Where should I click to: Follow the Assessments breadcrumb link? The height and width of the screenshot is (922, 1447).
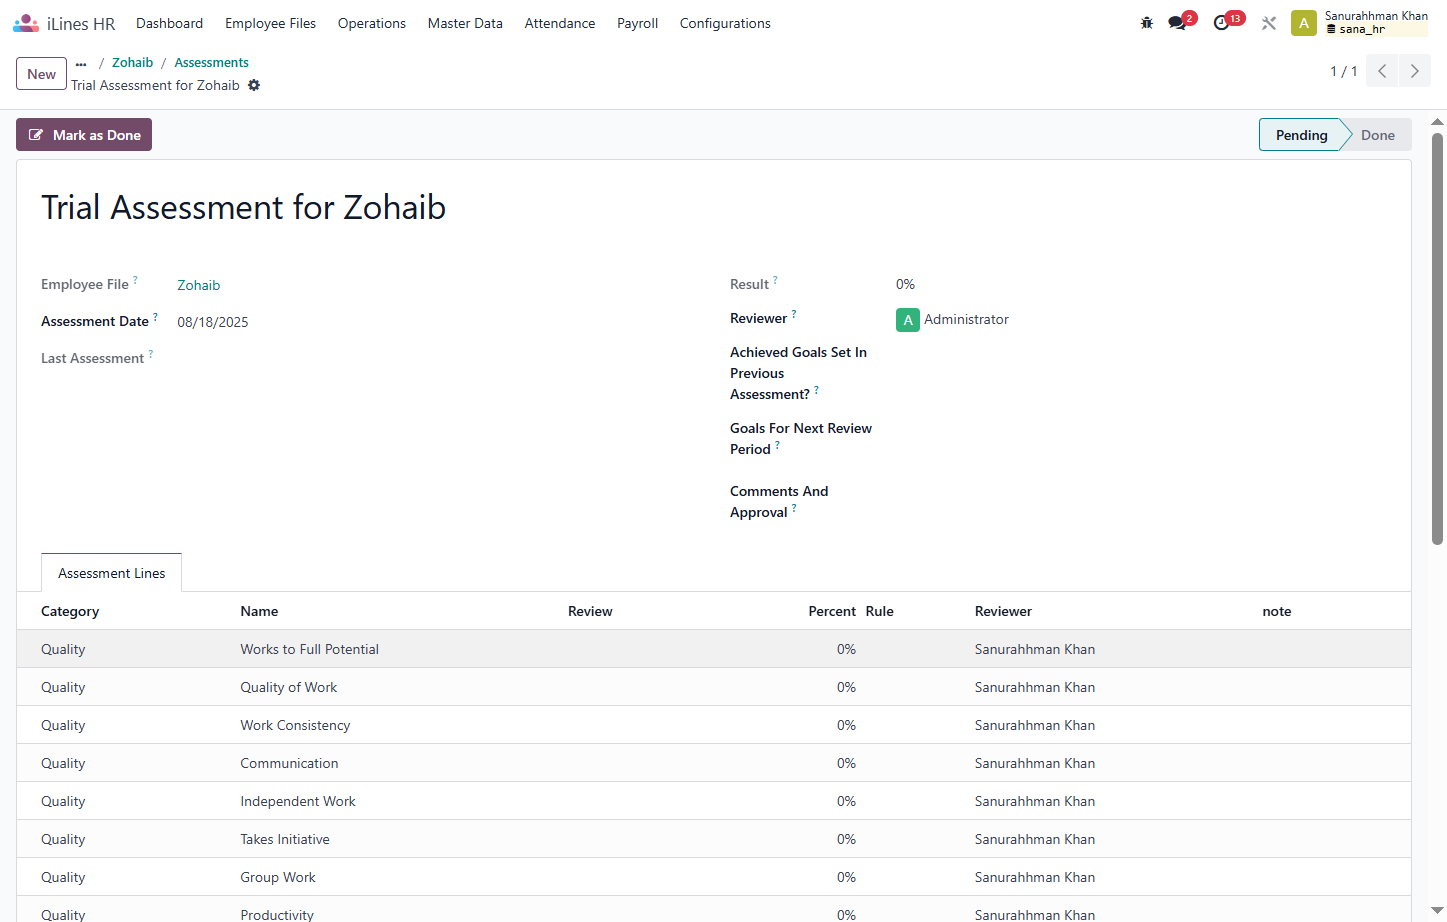tap(211, 63)
